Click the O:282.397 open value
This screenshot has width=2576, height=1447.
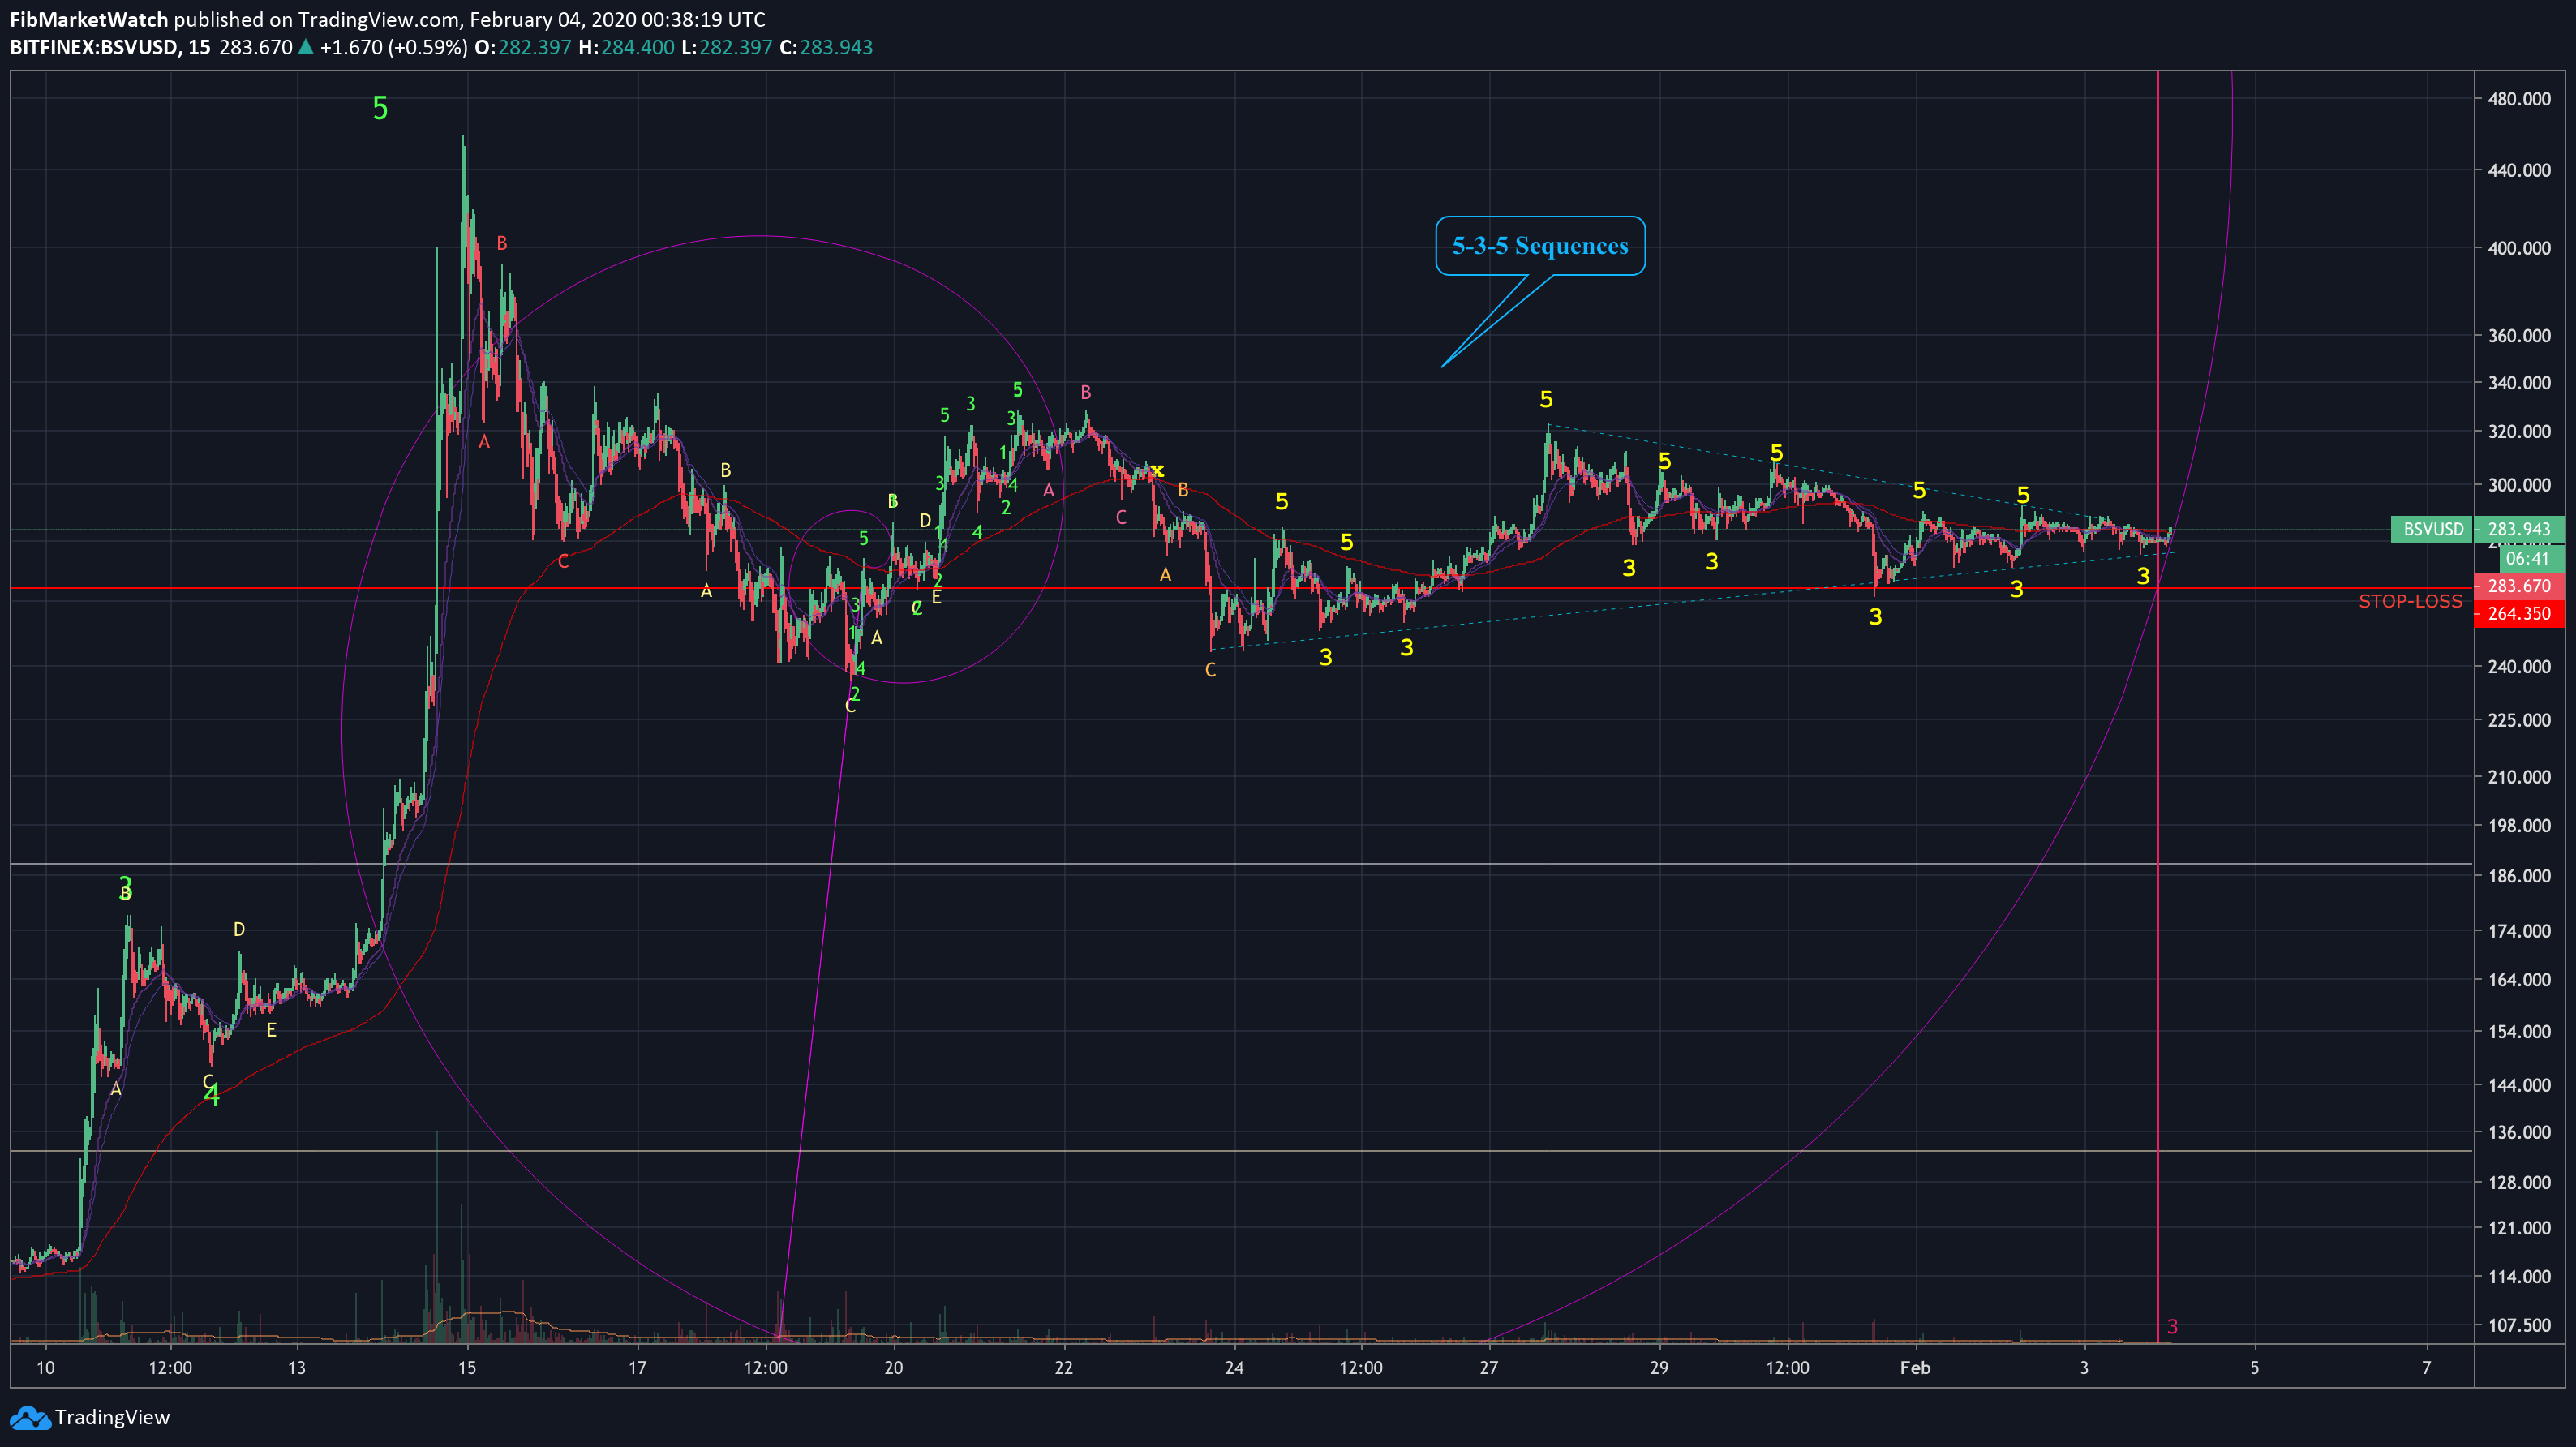pos(523,47)
